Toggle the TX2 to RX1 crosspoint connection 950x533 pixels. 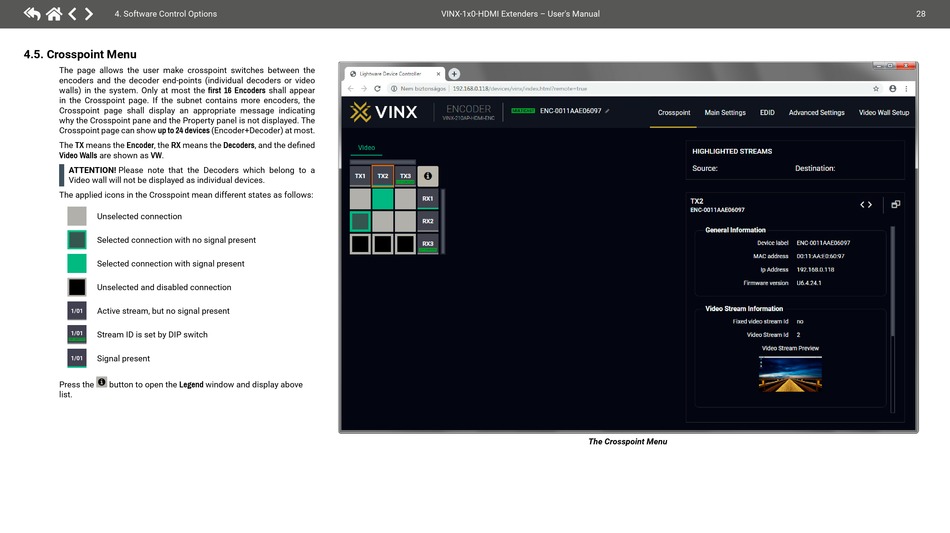click(383, 199)
